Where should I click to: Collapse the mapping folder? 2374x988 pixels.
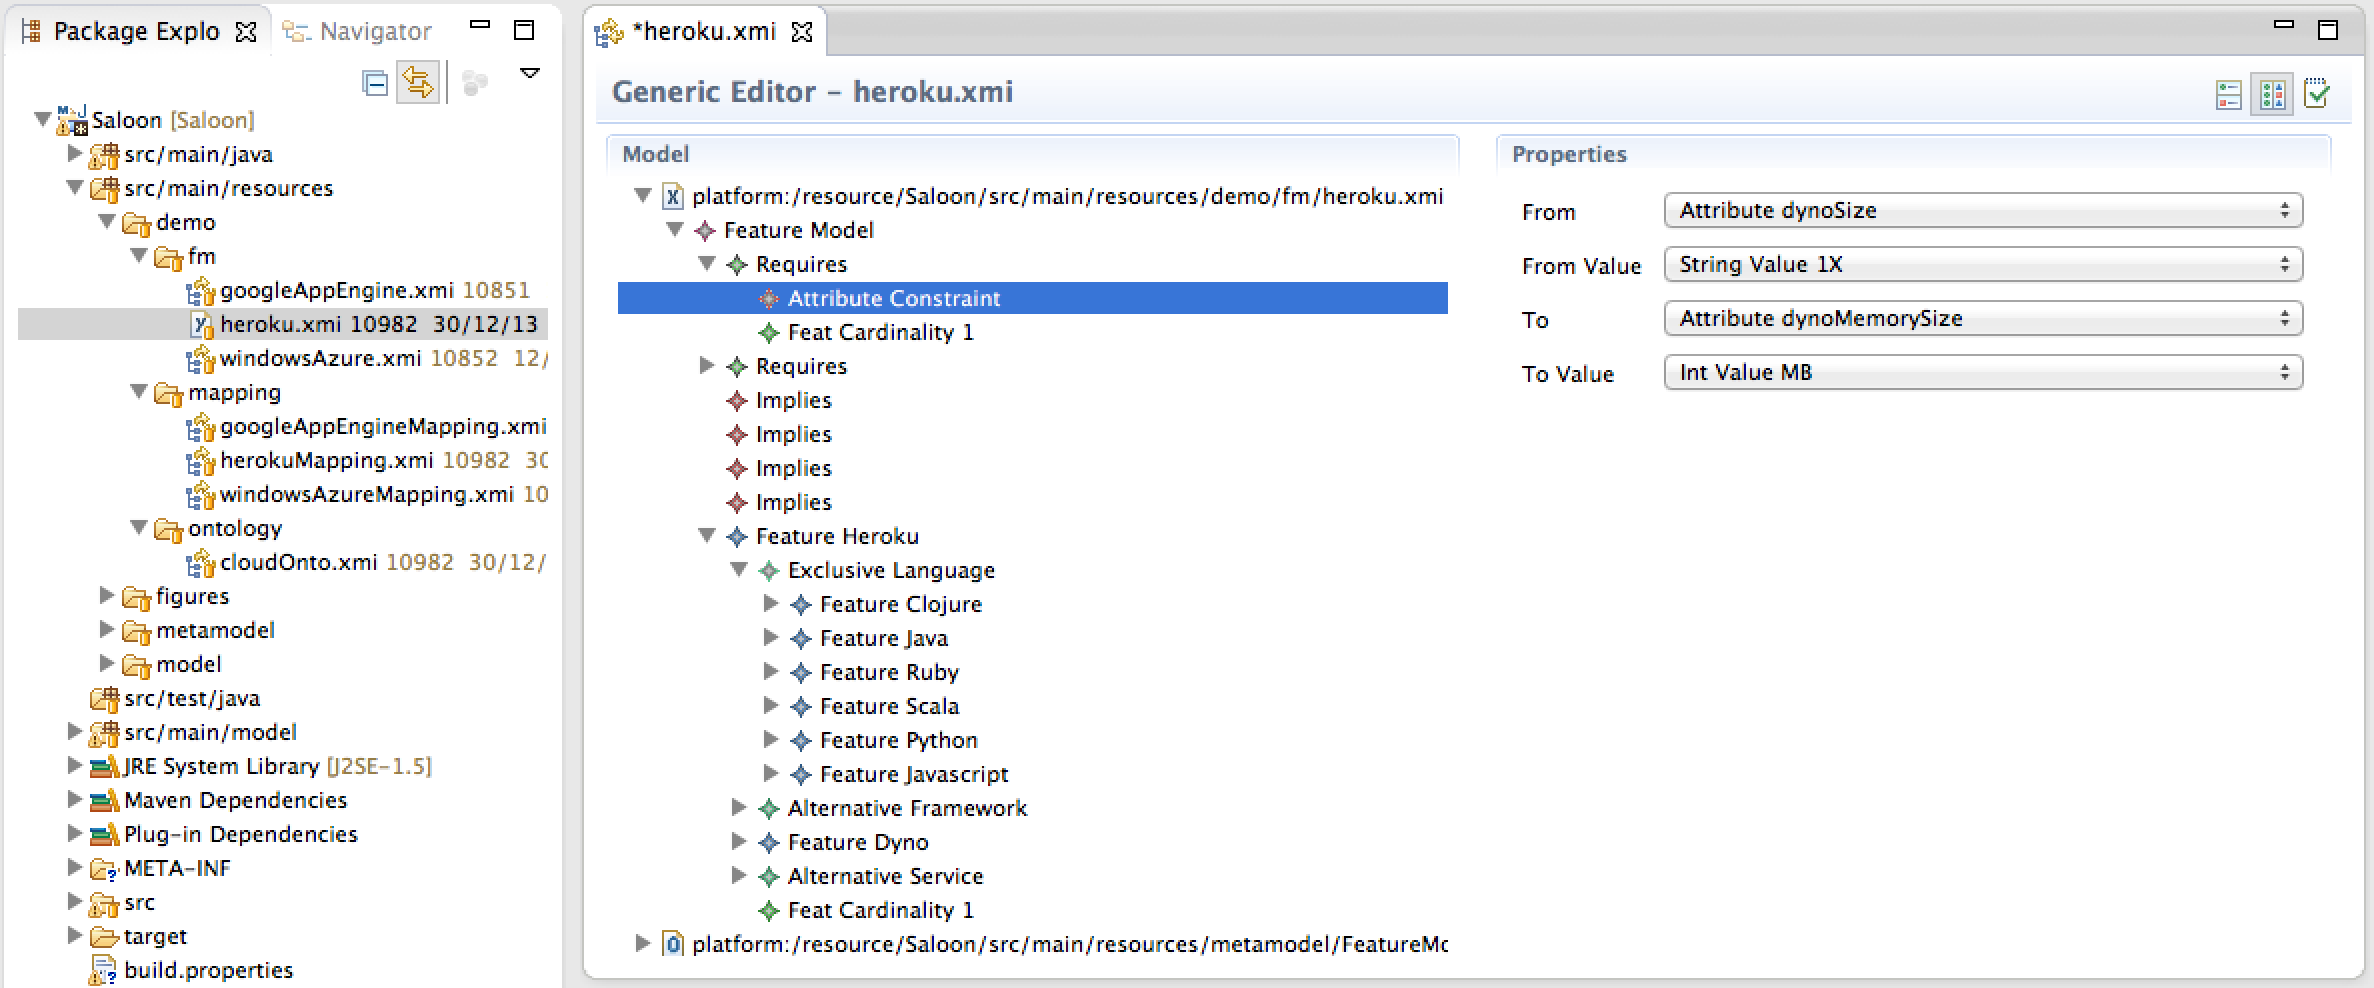pos(138,391)
